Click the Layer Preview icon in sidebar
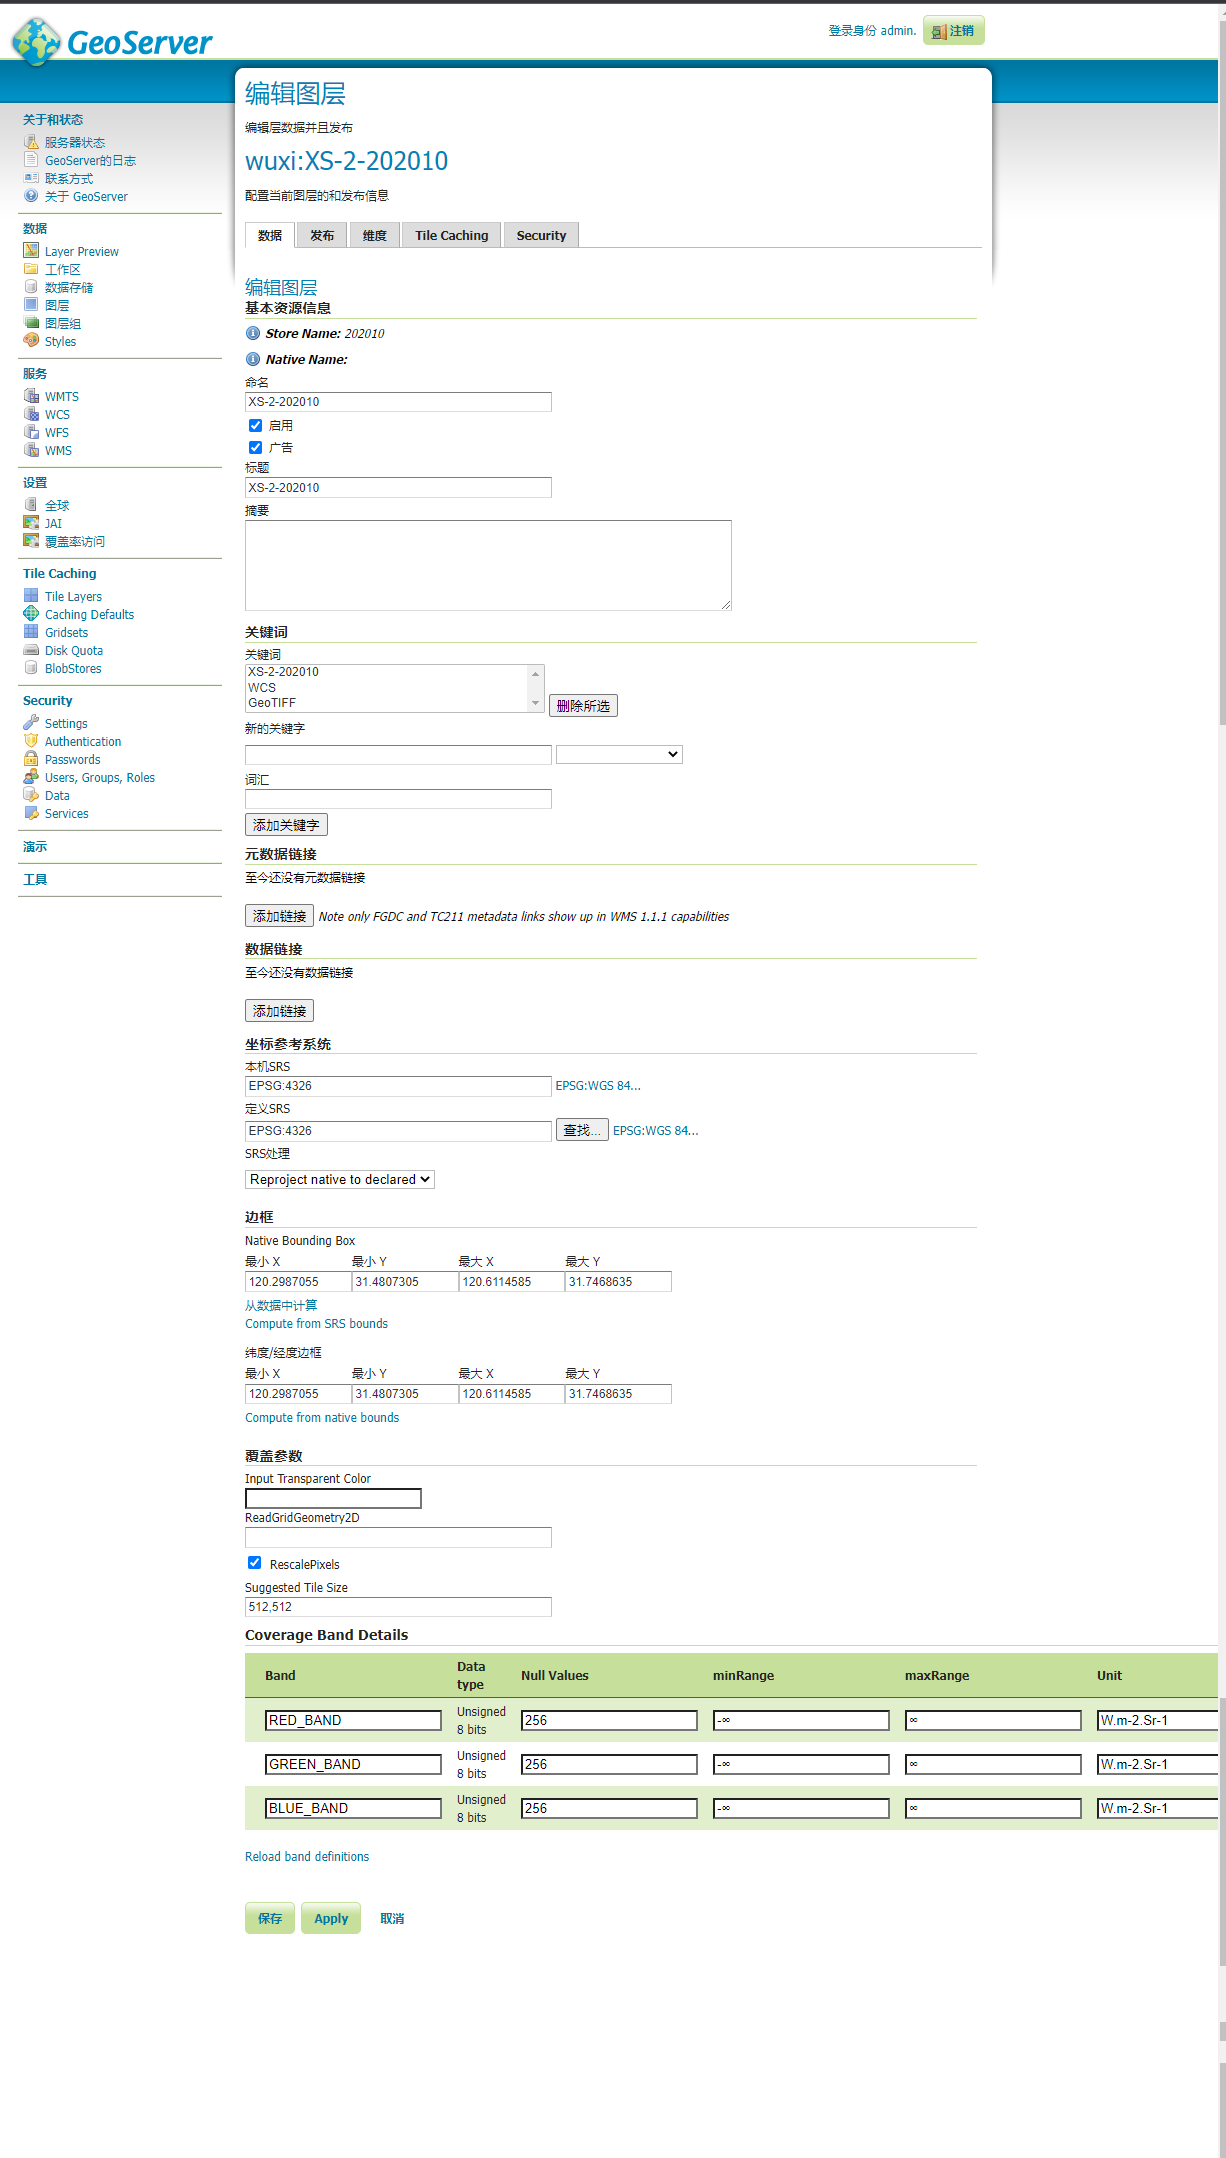The width and height of the screenshot is (1226, 2158). click(31, 251)
